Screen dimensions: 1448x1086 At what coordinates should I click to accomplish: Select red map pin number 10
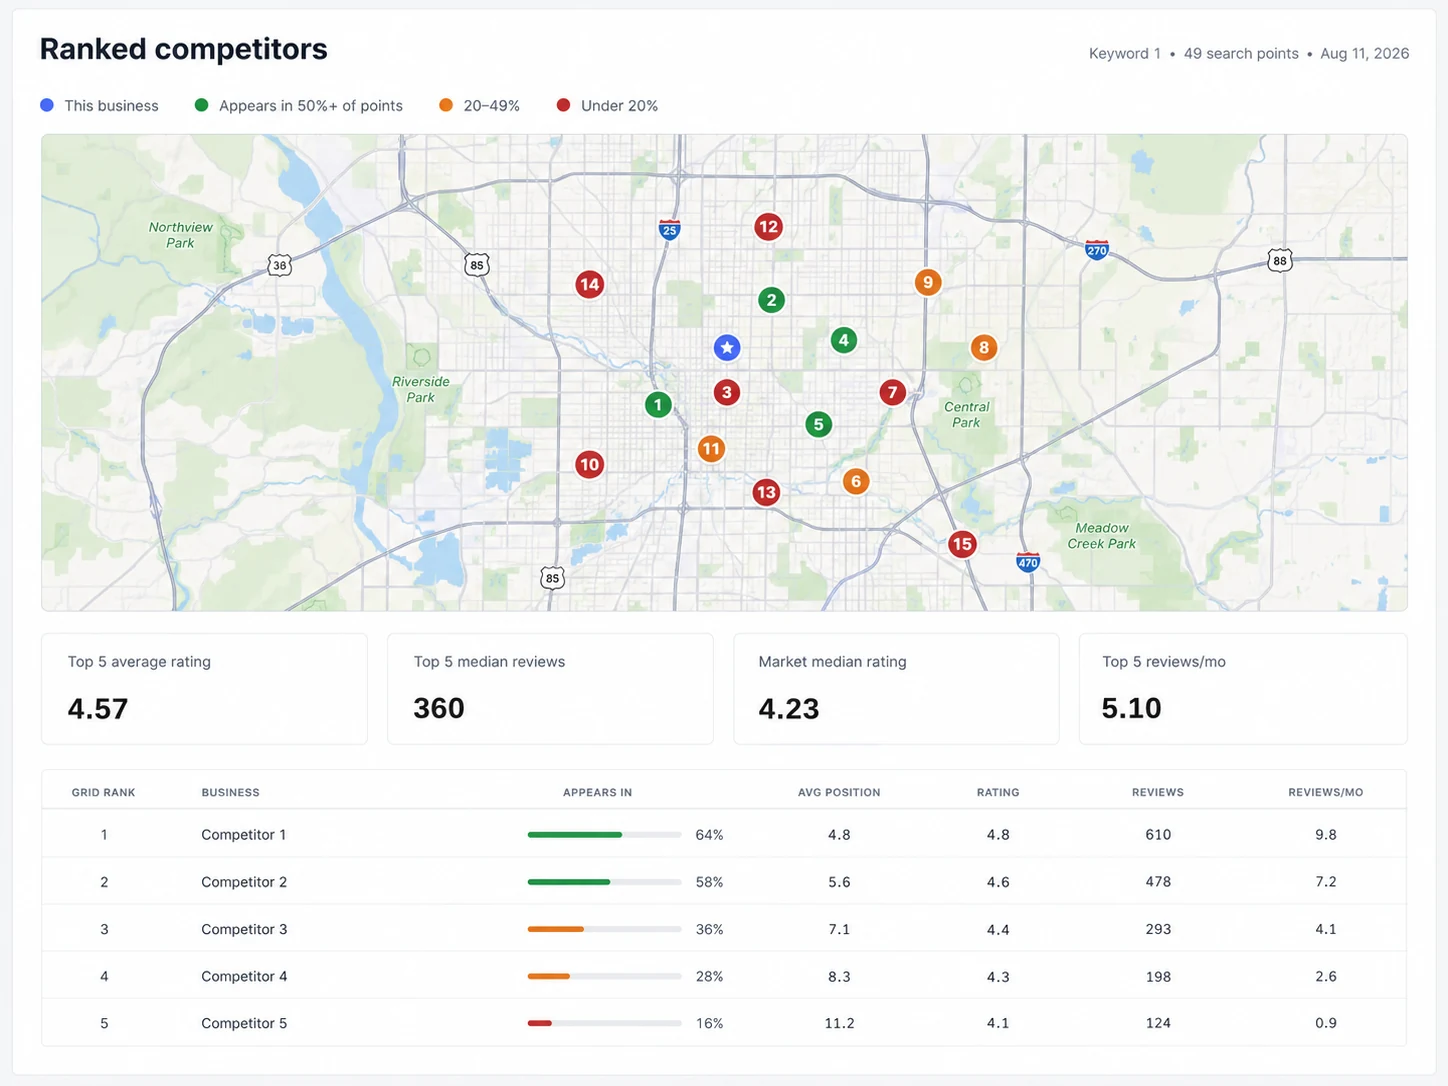click(590, 464)
